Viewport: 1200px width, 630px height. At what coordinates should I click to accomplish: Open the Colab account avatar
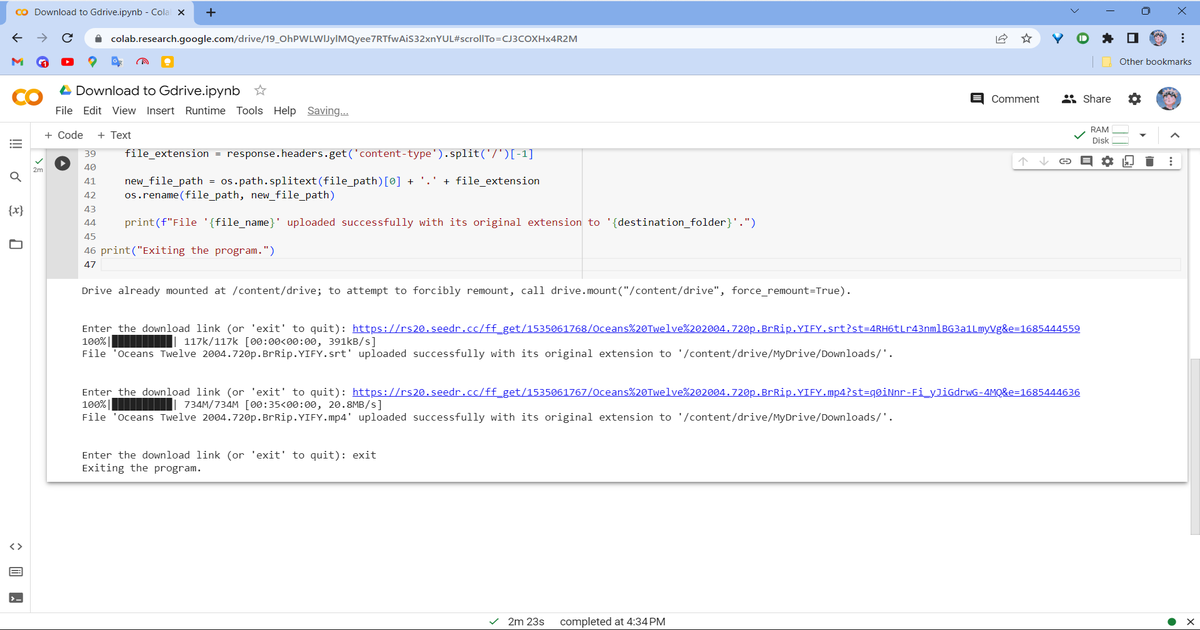pyautogui.click(x=1169, y=98)
